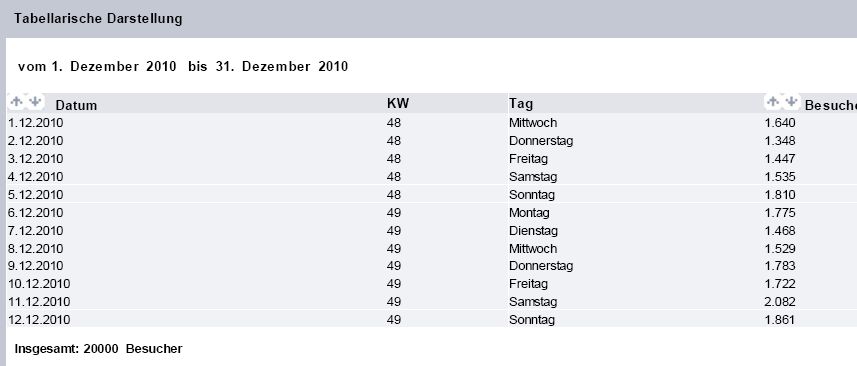Click the Insgesamt: 20000 Besucher total
Screen dimensions: 857x366
click(98, 349)
